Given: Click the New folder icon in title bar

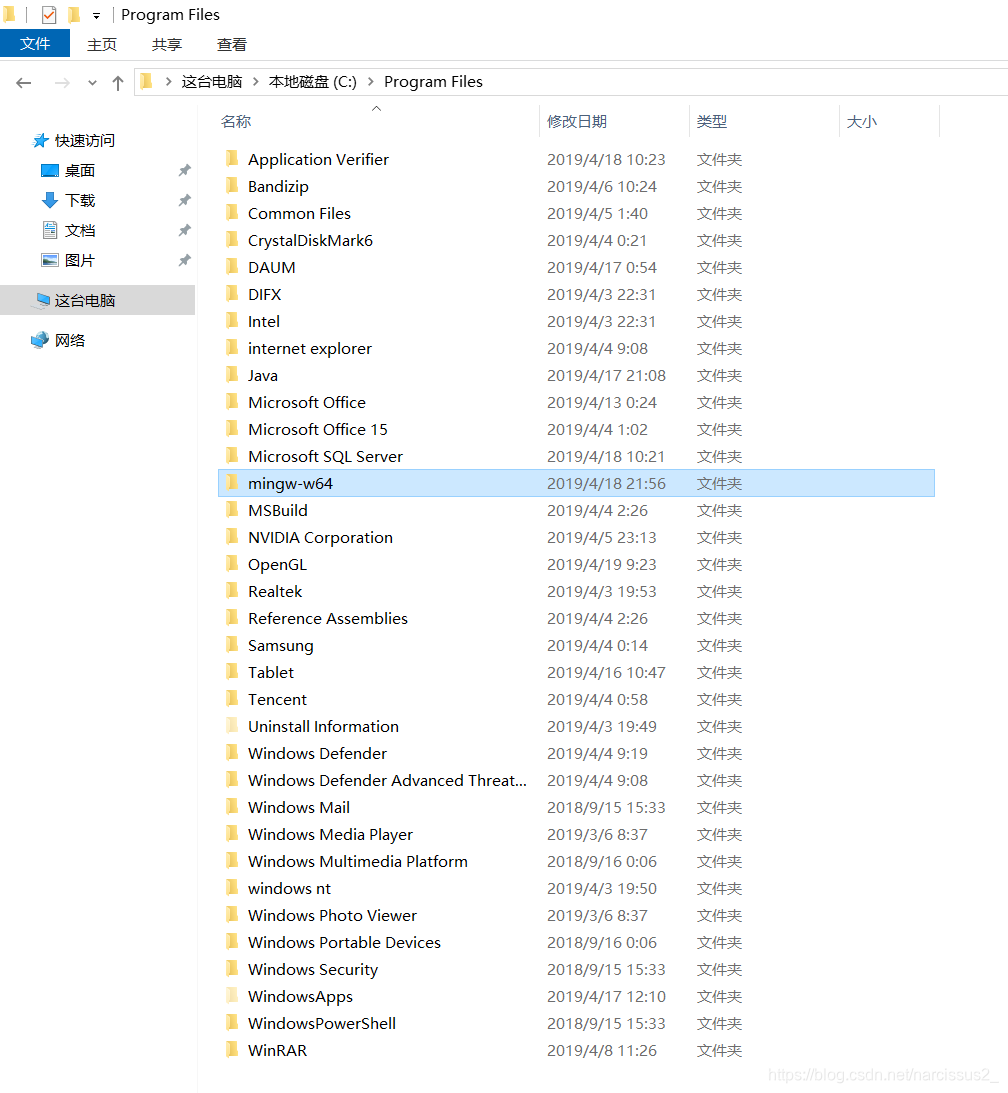Looking at the screenshot, I should tap(74, 15).
